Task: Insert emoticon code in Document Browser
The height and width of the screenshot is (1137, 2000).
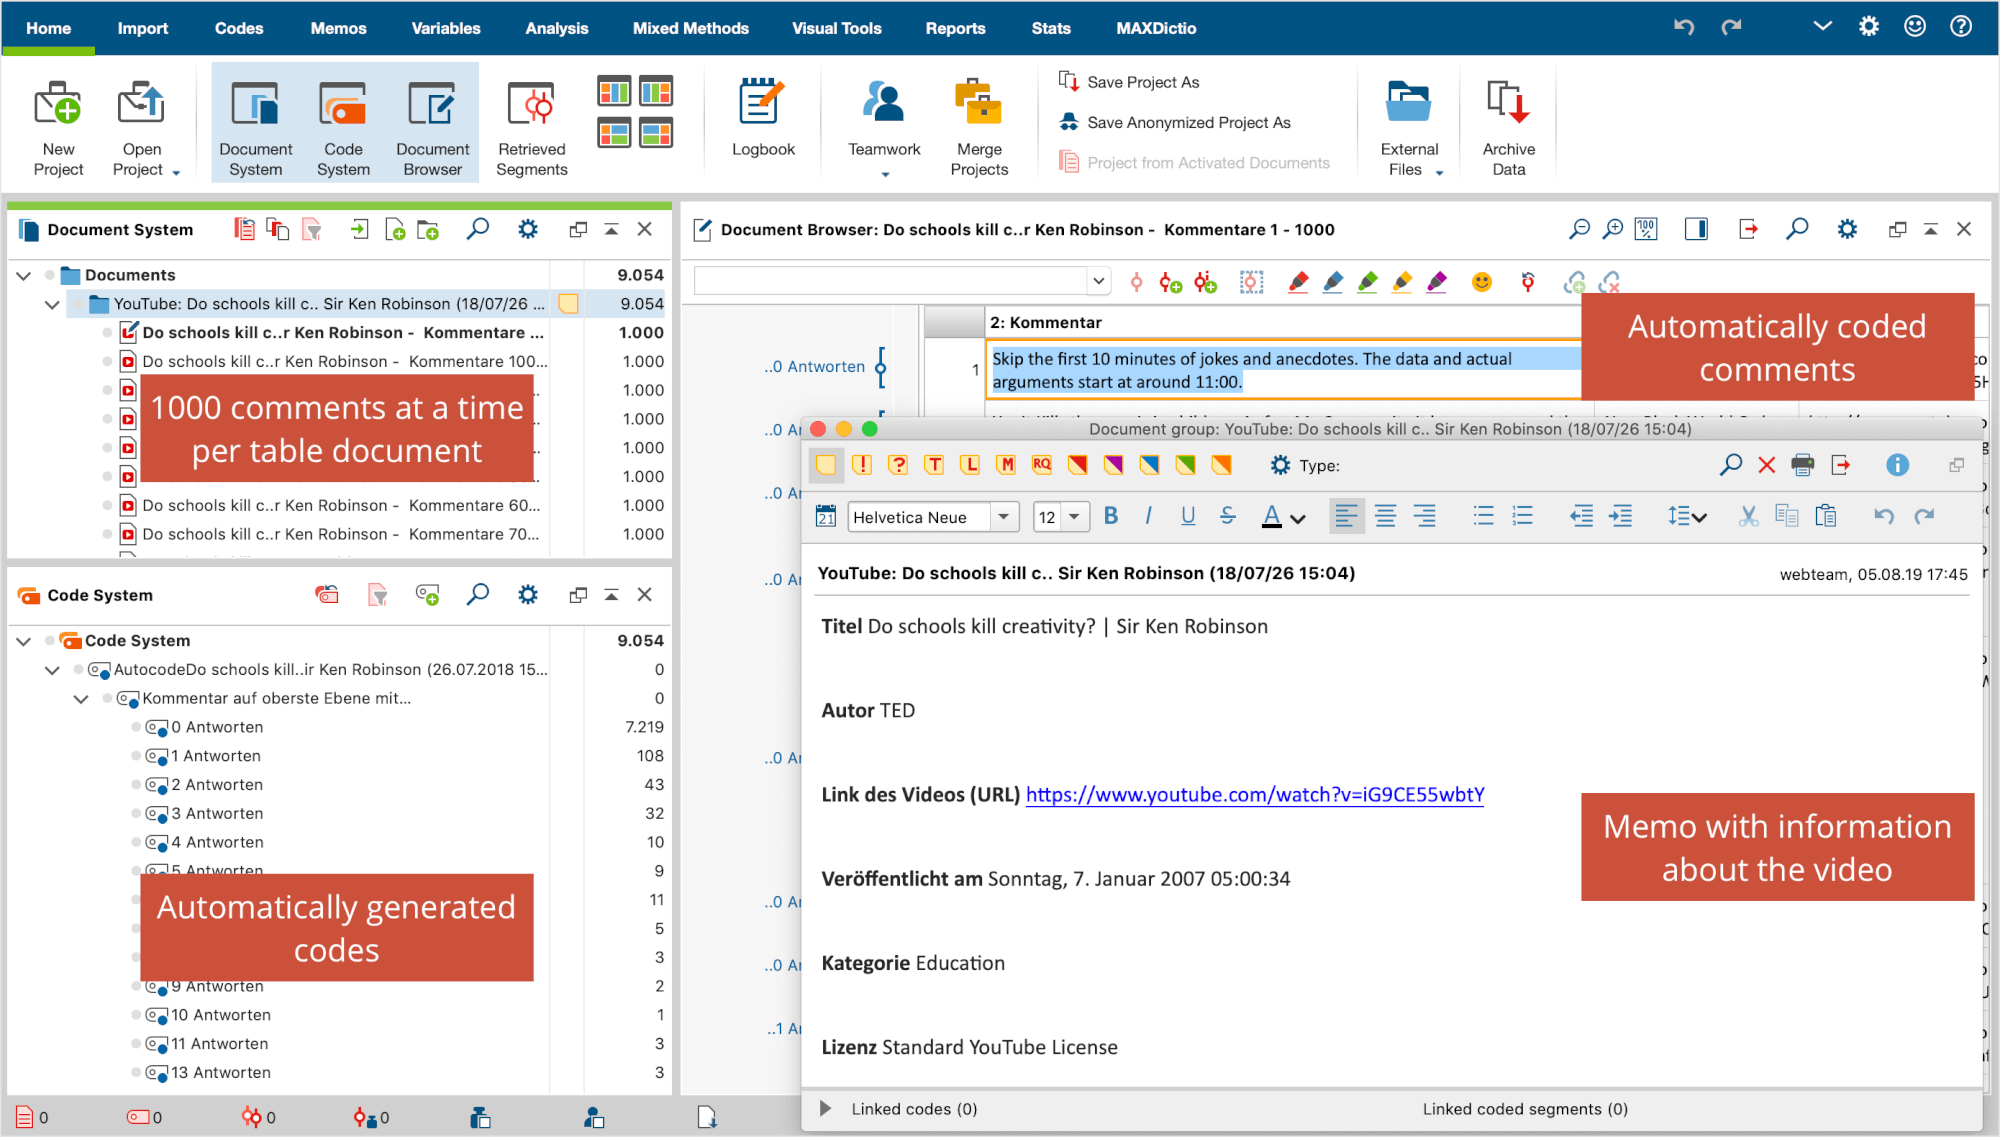Action: pos(1481,283)
